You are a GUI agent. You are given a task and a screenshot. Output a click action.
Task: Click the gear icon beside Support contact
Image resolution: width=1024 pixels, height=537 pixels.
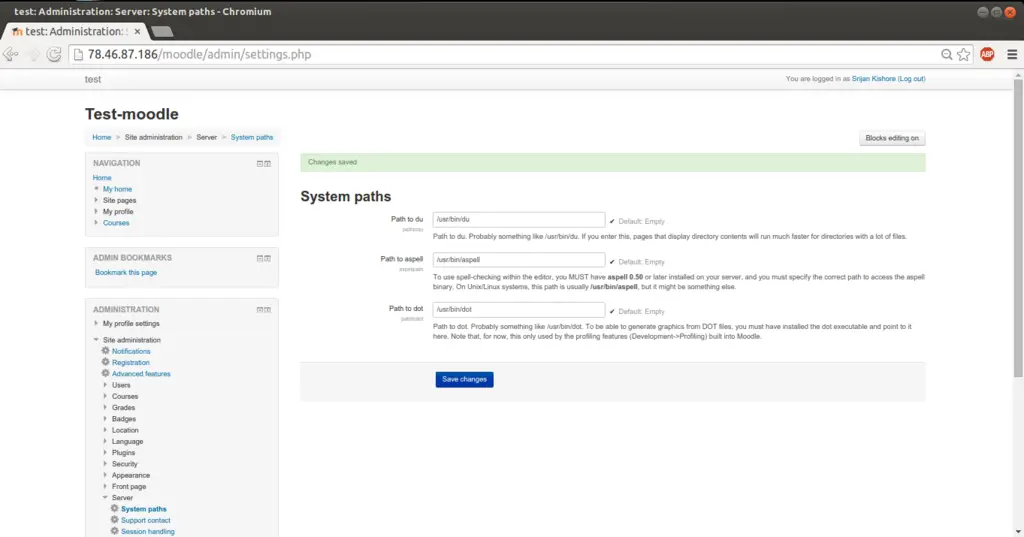click(x=114, y=520)
